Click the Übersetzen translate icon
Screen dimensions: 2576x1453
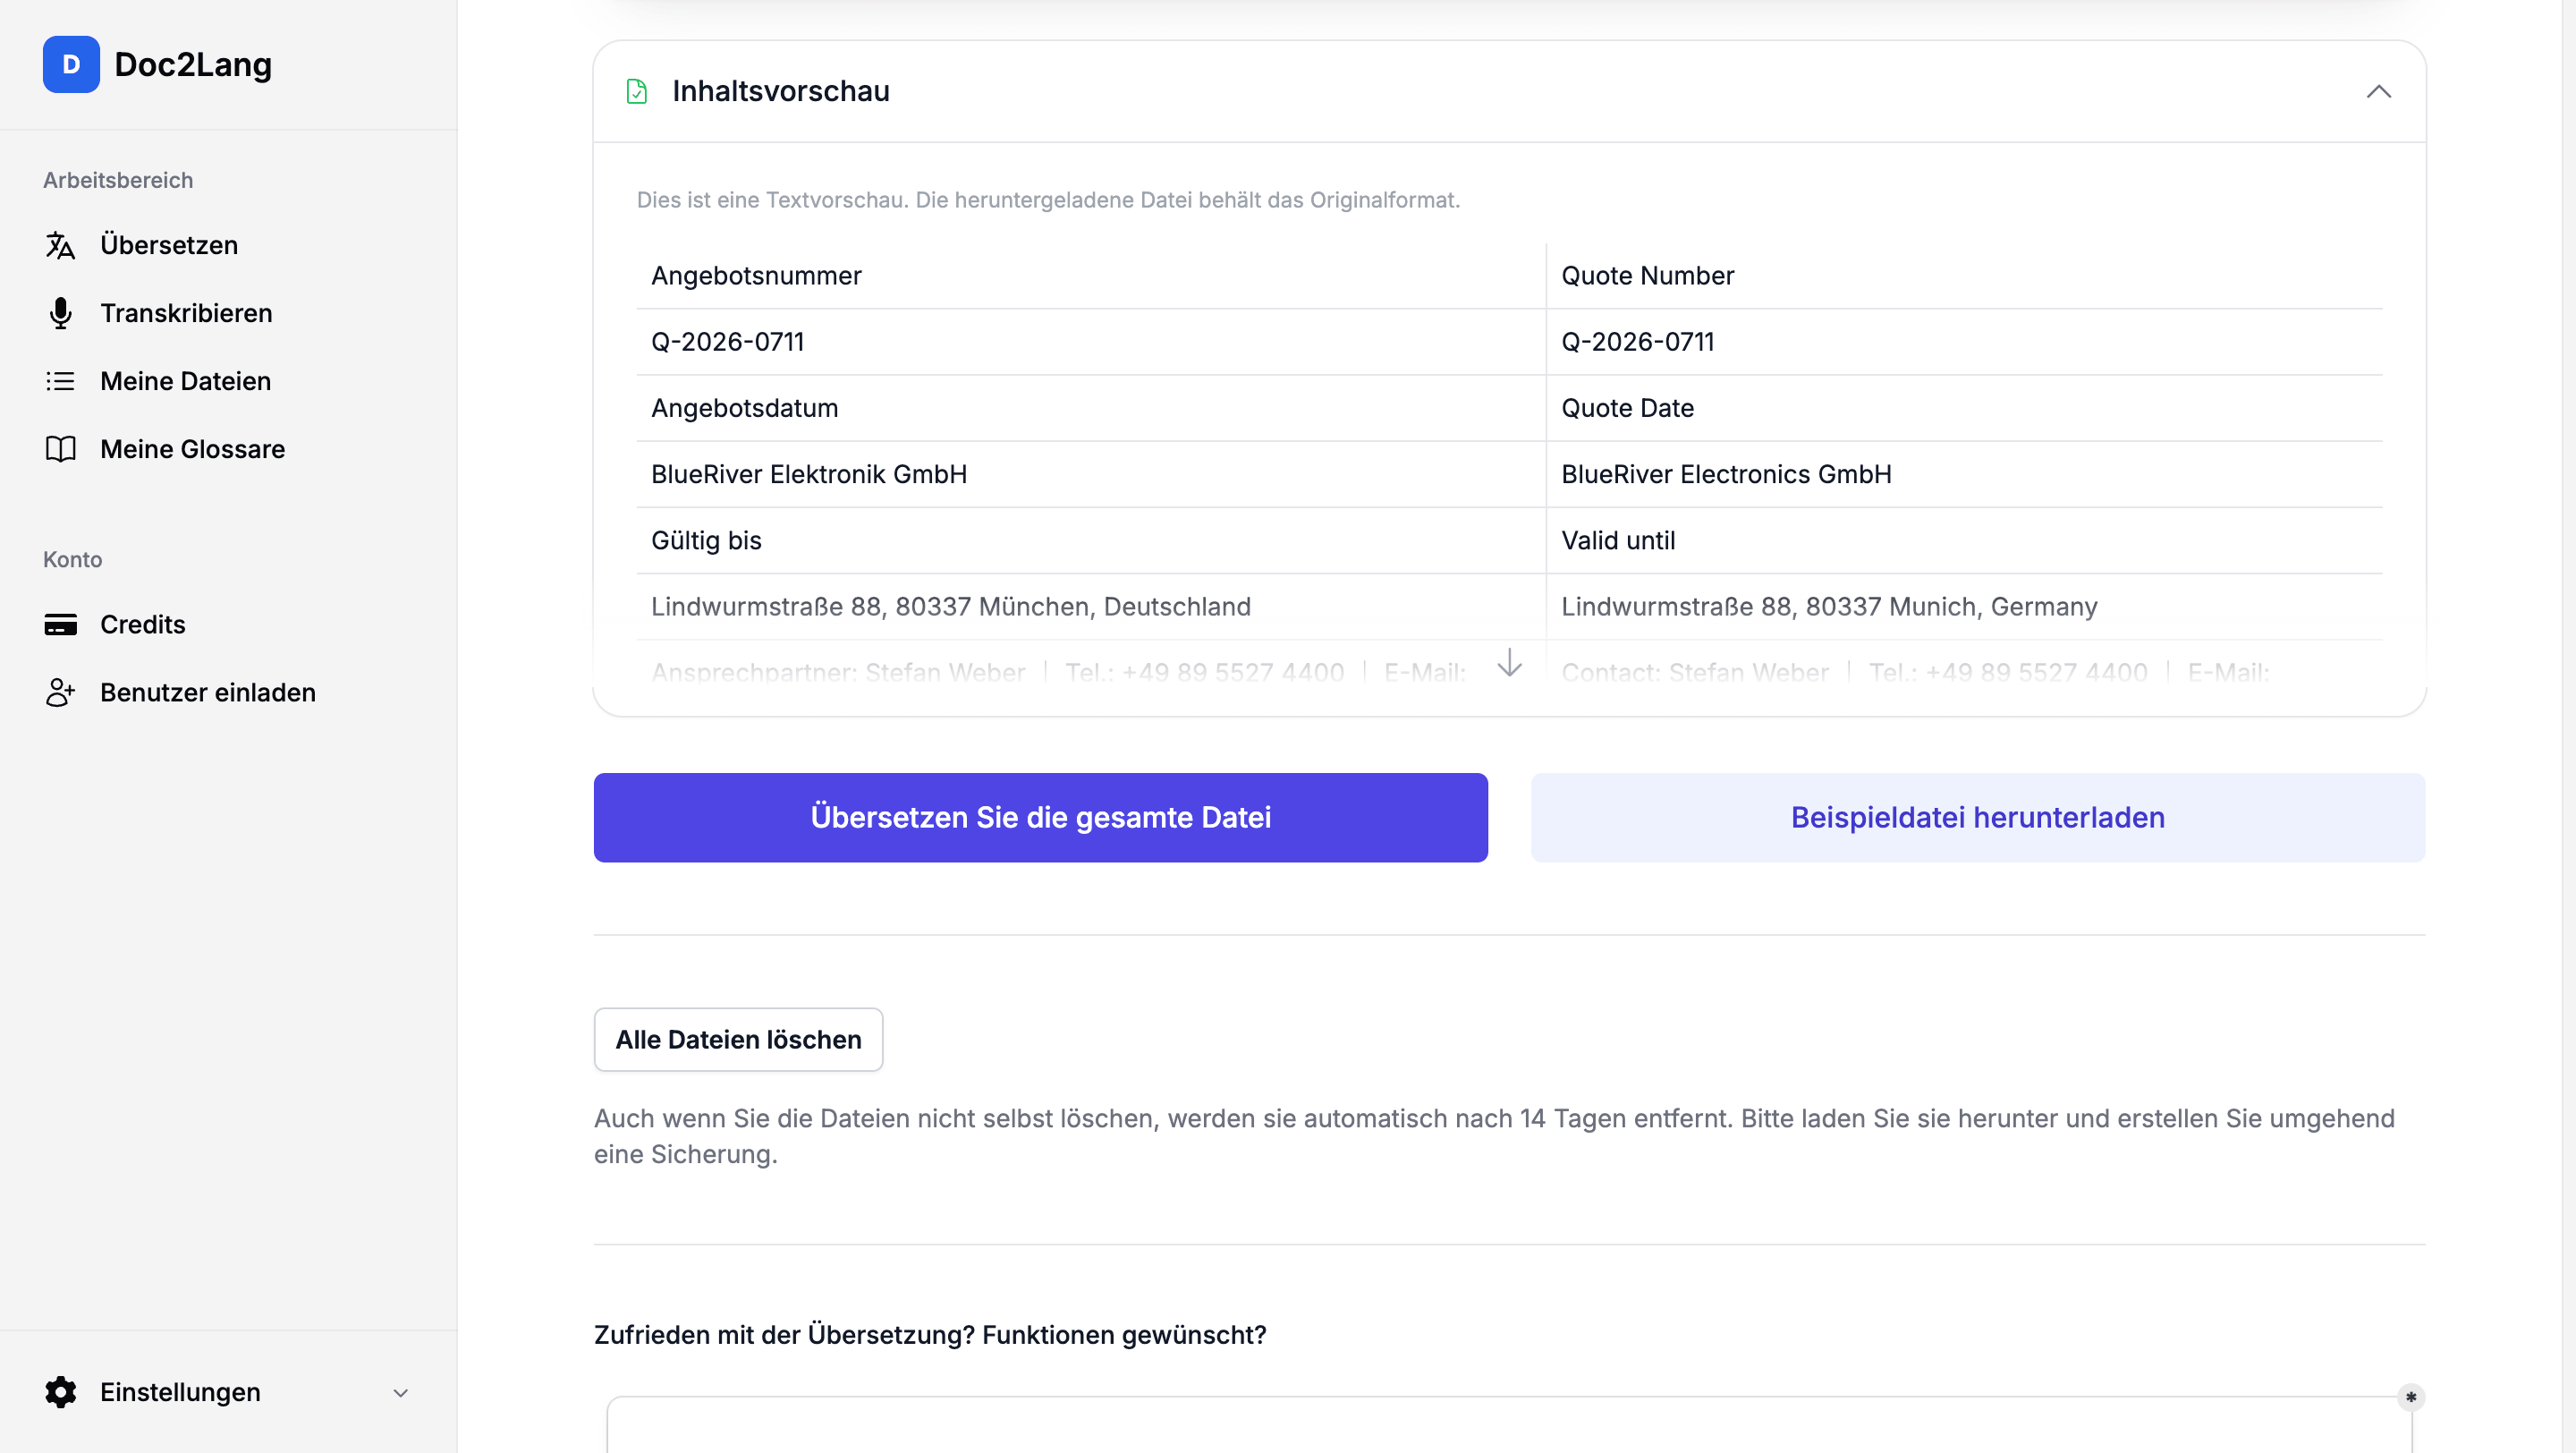pos(60,245)
